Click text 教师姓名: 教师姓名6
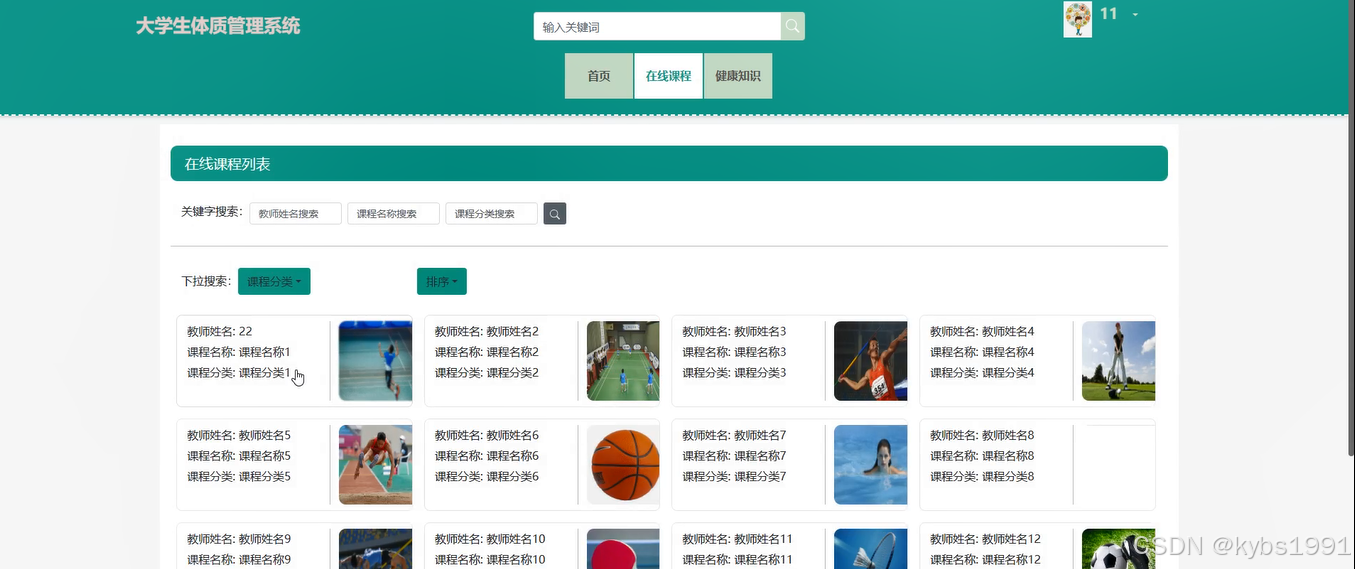 point(487,436)
